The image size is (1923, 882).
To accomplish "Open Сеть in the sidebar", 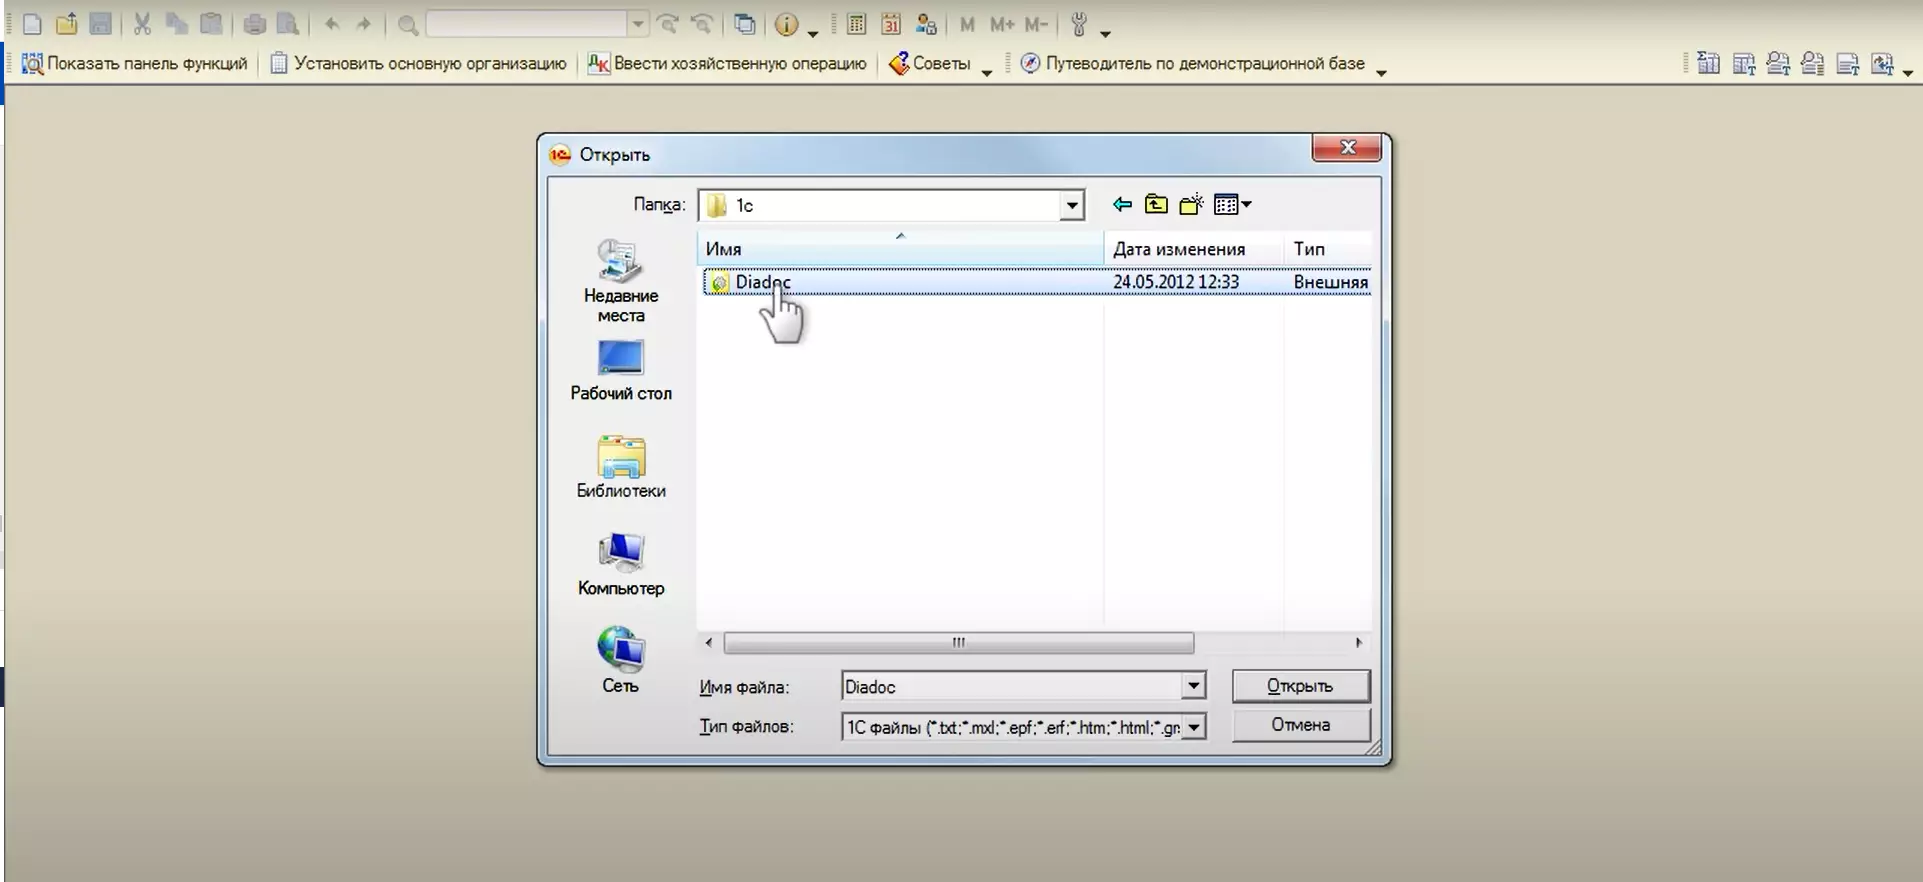I will tap(620, 661).
